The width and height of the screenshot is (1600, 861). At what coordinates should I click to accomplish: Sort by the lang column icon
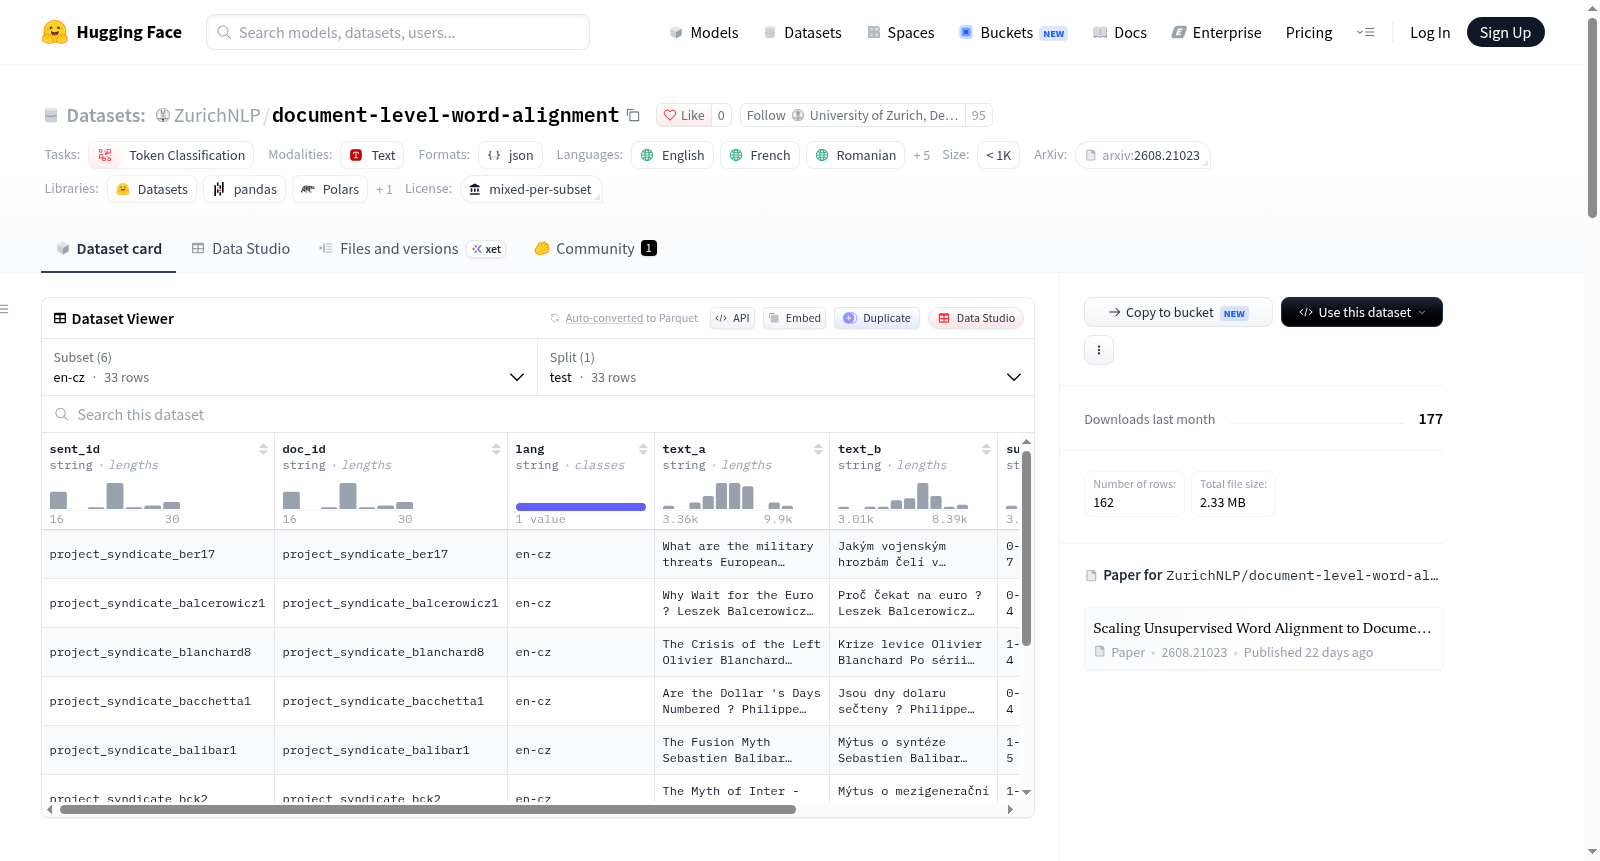643,449
